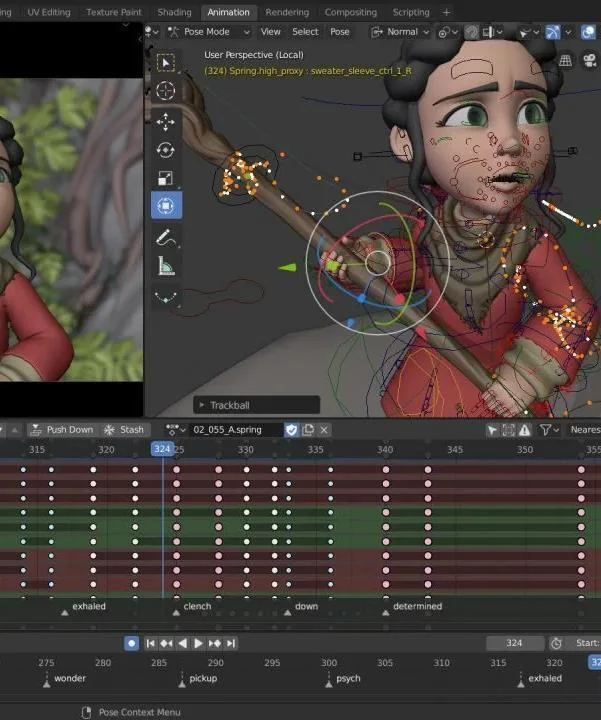
Task: Toggle preview range stopwatch icon
Action: (556, 643)
